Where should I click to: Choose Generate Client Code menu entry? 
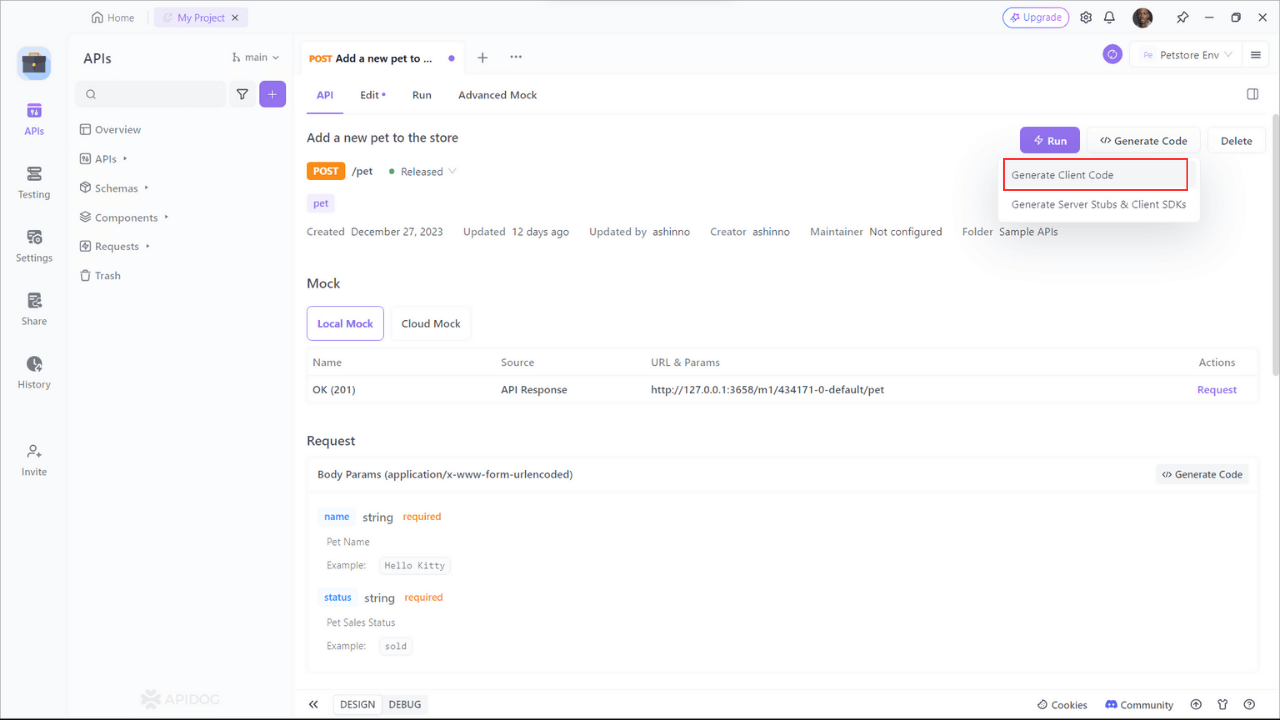[x=1095, y=175]
